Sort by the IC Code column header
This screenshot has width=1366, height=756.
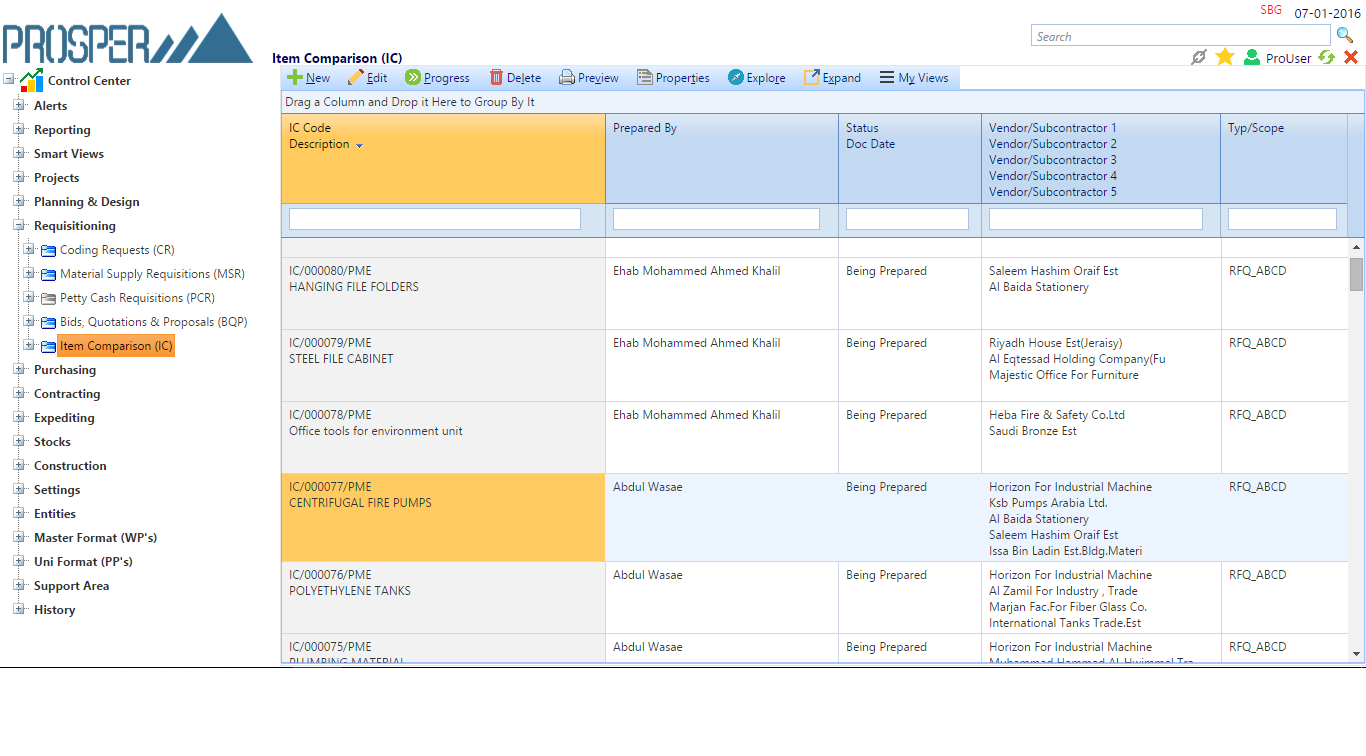(443, 159)
